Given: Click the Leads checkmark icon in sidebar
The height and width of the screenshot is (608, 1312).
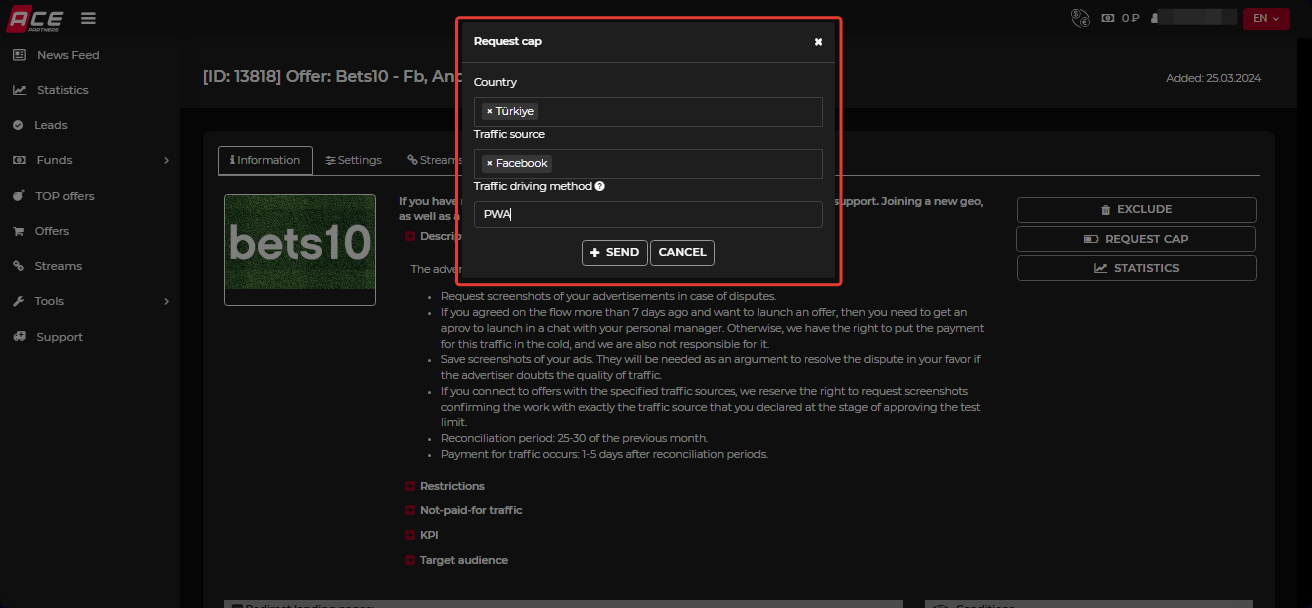Looking at the screenshot, I should [18, 125].
